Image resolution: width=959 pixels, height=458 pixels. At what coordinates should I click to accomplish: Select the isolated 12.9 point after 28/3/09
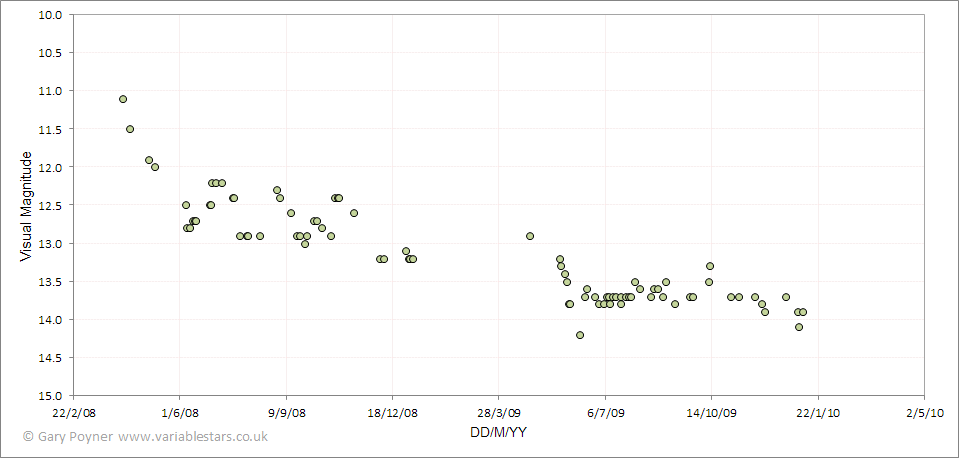click(x=530, y=236)
